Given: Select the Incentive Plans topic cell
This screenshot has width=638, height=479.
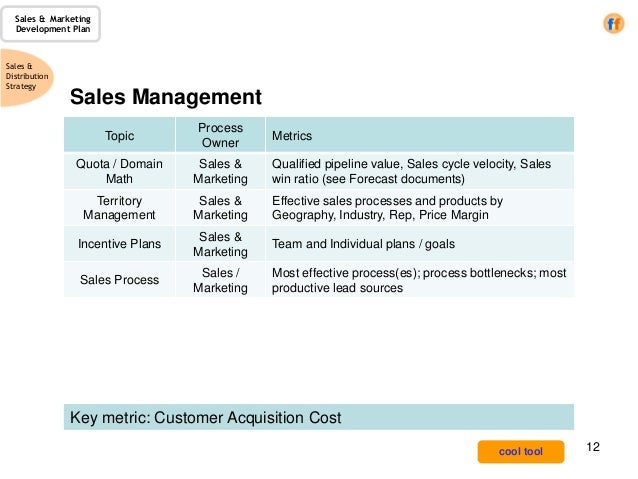Looking at the screenshot, I should [119, 243].
